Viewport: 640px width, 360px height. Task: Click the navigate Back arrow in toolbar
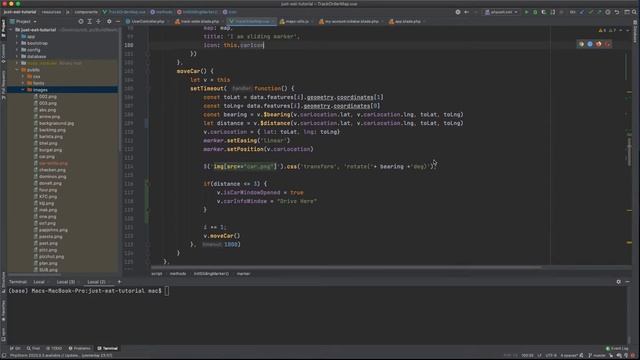tap(467, 12)
